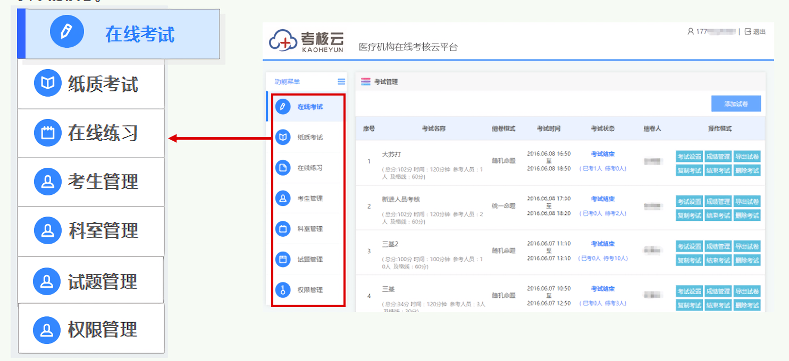Select 在线考试 text in the platform sidebar
The image size is (789, 361).
(x=310, y=107)
